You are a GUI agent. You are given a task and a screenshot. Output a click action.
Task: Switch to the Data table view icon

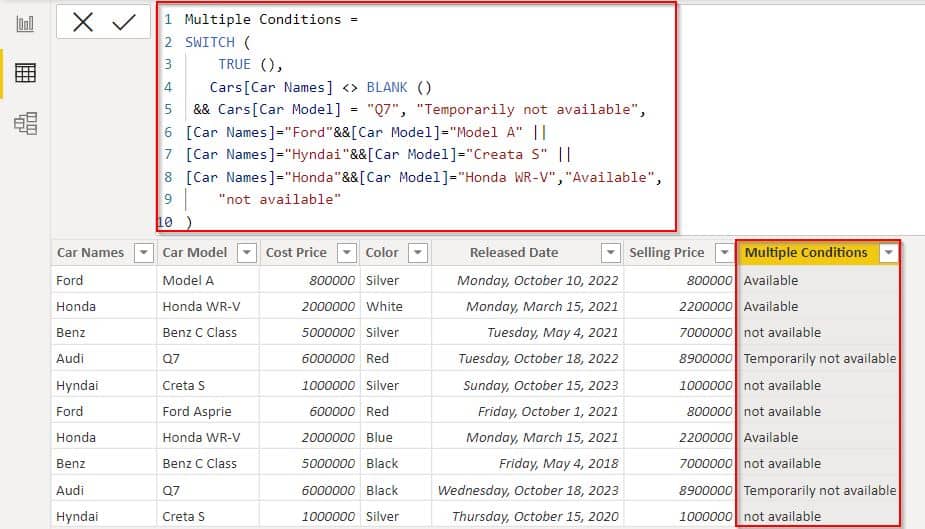point(25,73)
